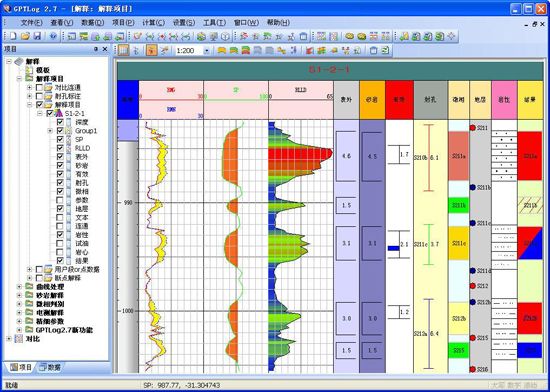
Task: Open a file with the folder icon
Action: point(25,36)
